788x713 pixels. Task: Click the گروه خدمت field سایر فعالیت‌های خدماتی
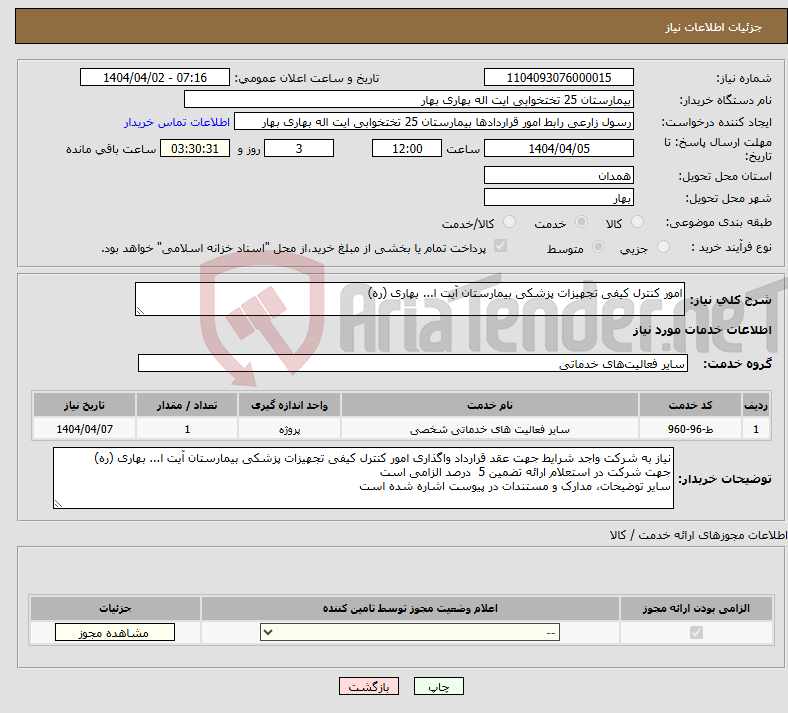[413, 363]
